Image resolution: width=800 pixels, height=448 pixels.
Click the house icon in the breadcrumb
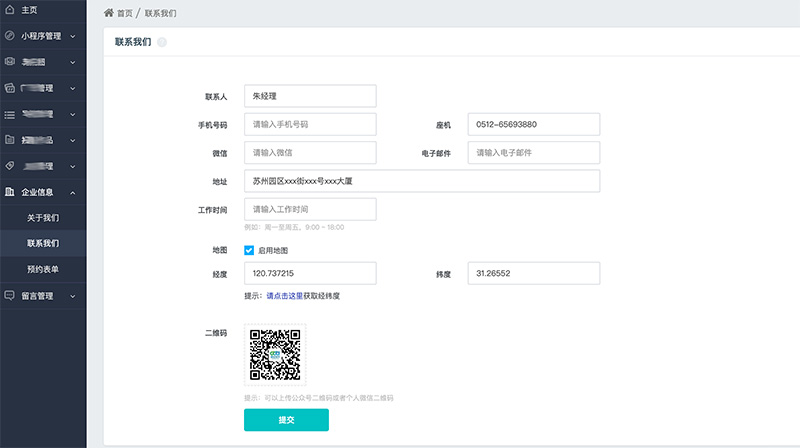click(108, 13)
